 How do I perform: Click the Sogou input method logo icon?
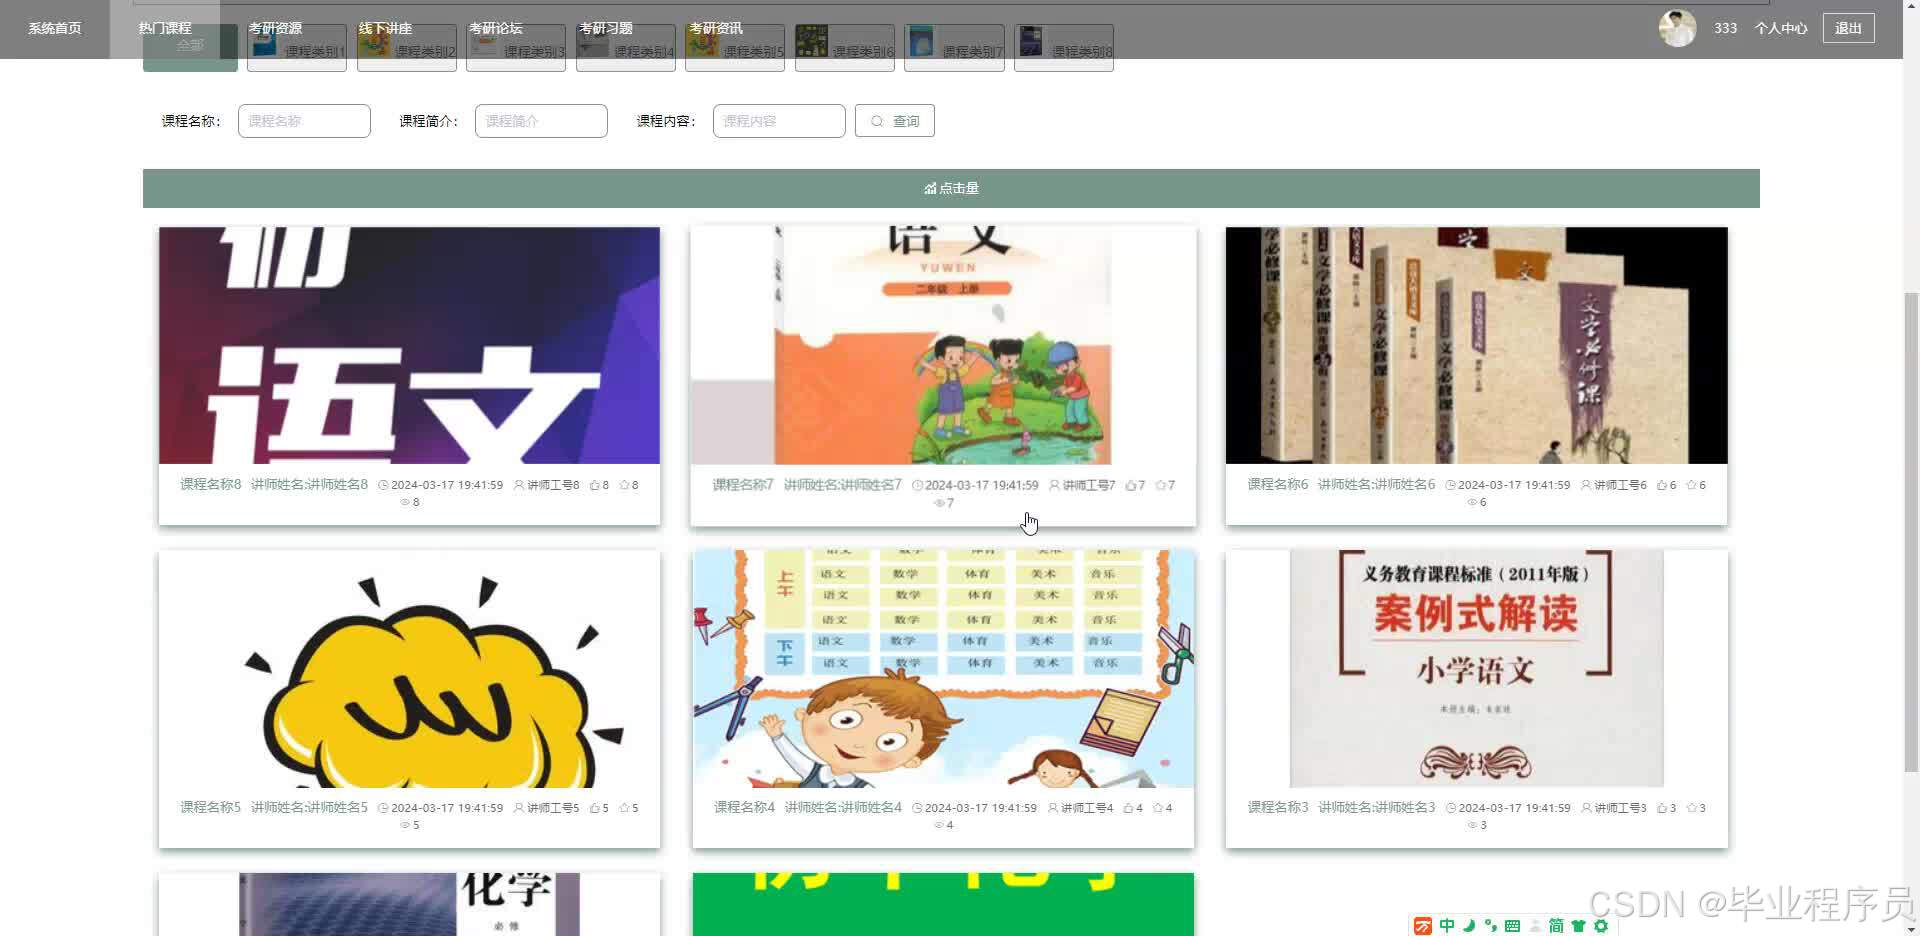point(1423,926)
